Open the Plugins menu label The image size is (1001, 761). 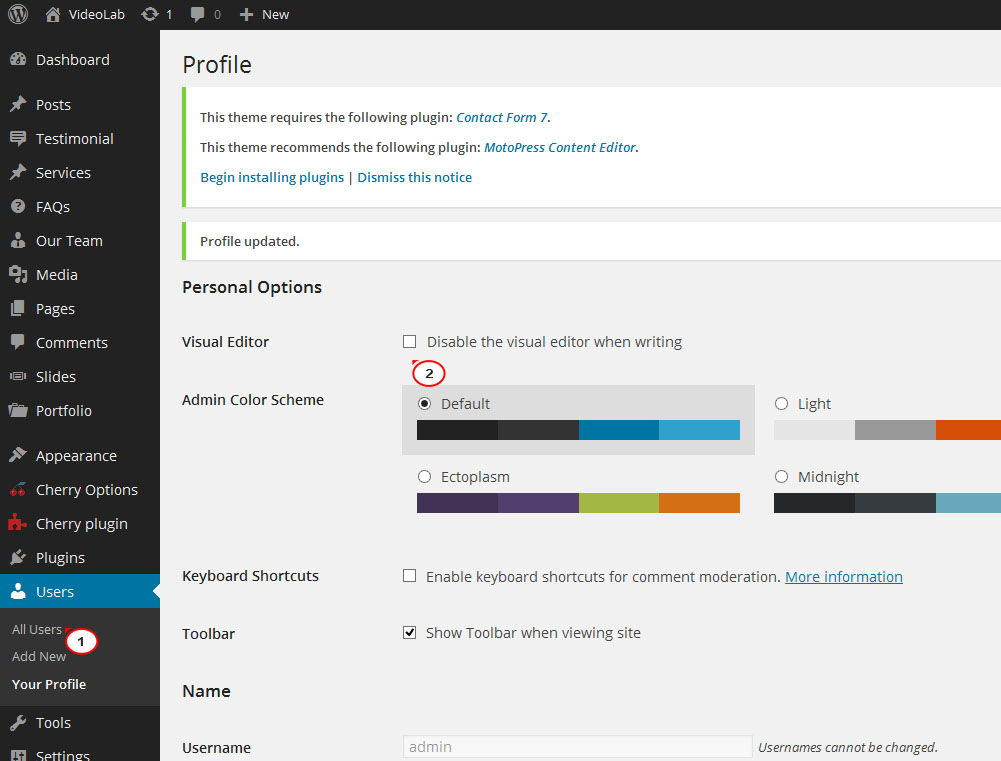coord(60,558)
